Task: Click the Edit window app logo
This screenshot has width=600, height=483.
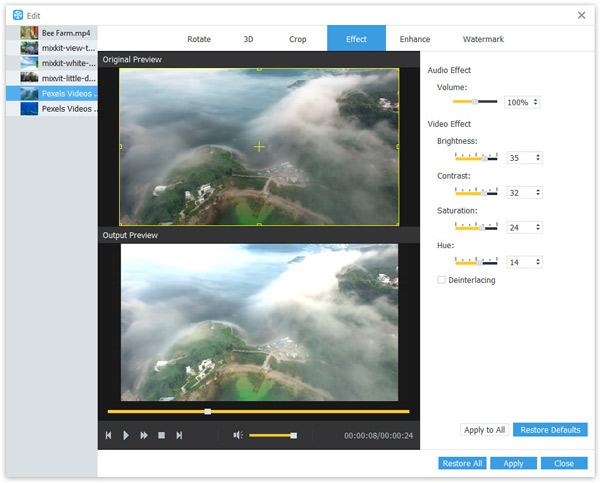Action: 18,15
